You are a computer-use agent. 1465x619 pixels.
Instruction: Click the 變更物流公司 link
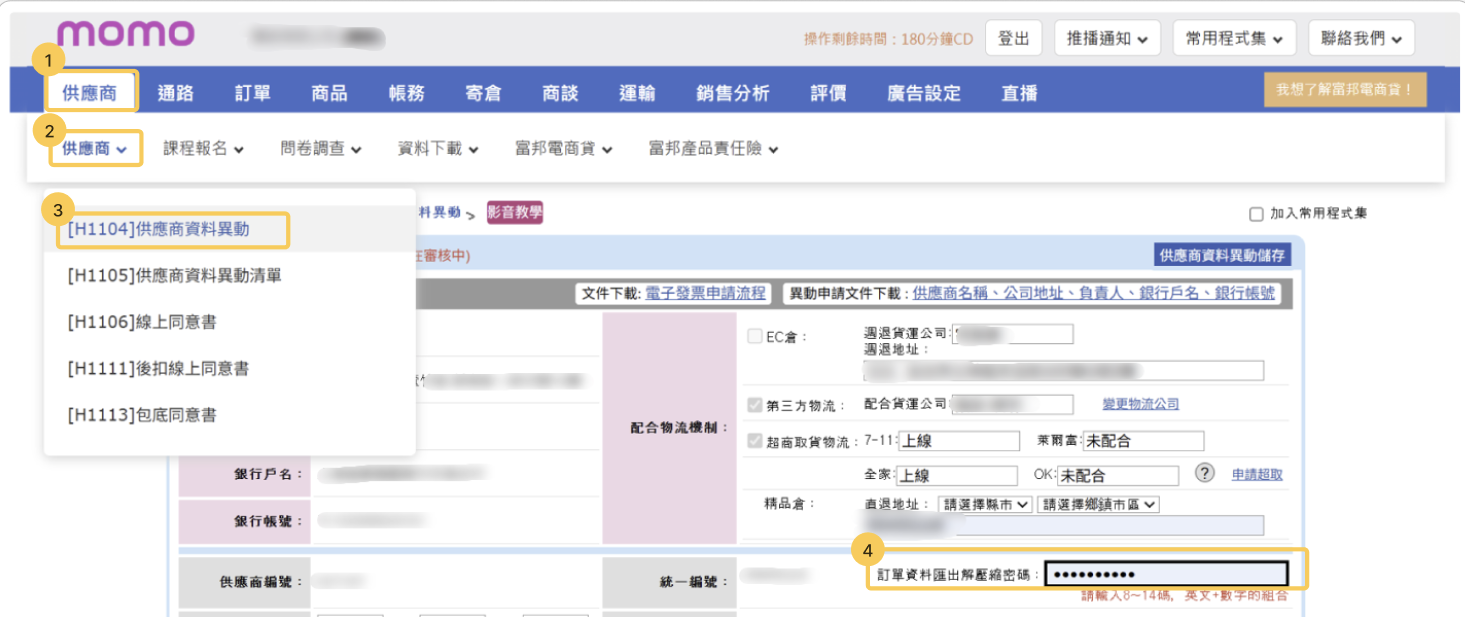[1140, 404]
